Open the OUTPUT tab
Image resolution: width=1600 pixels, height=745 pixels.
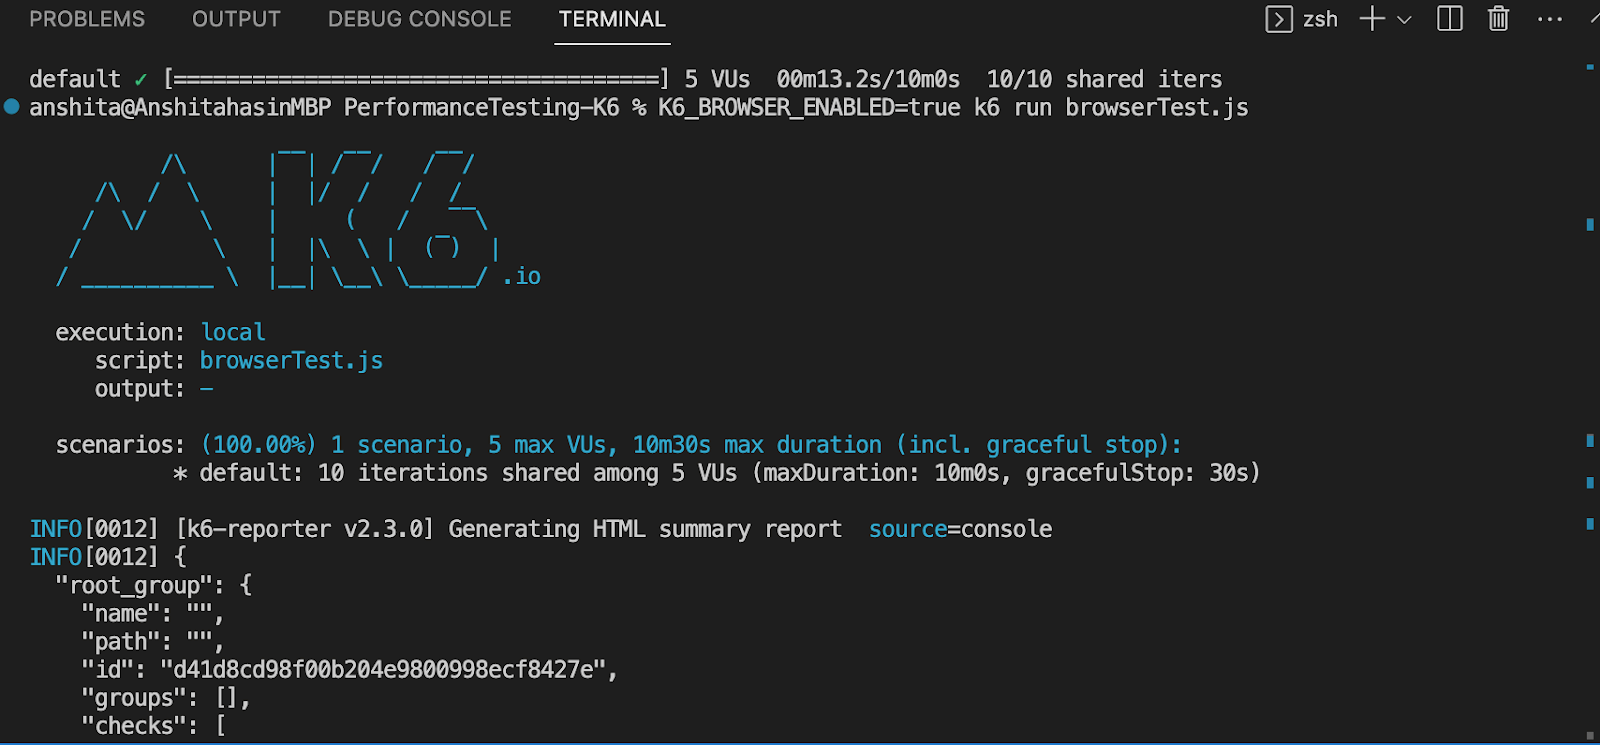click(x=236, y=19)
